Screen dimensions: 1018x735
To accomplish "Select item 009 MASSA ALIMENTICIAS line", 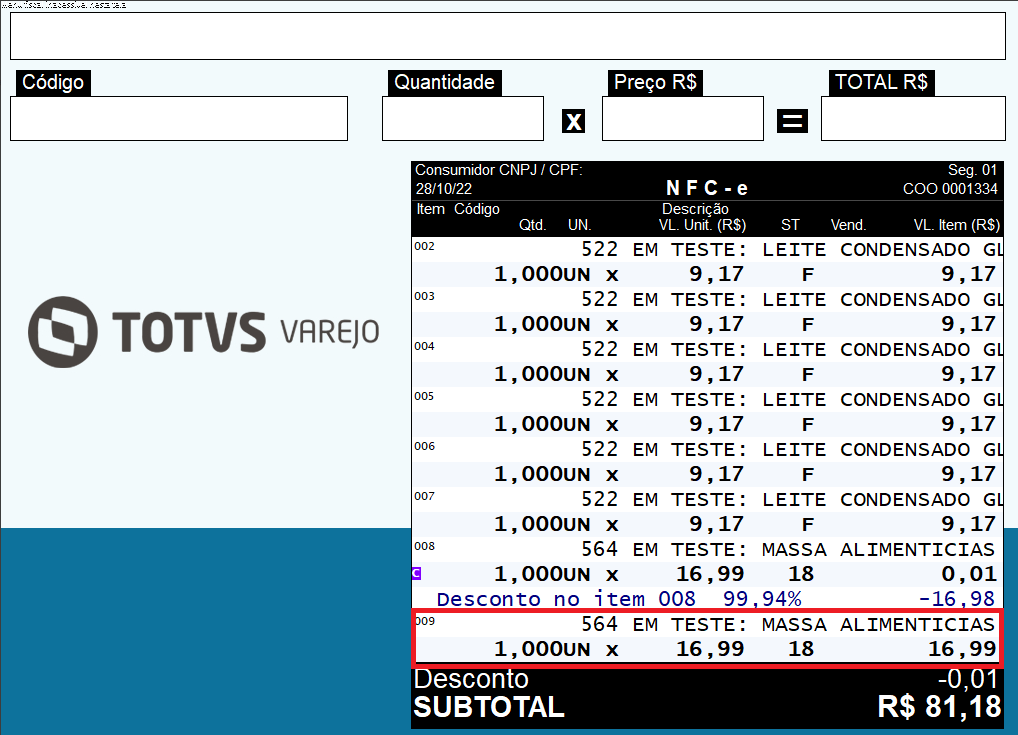I will (x=708, y=624).
